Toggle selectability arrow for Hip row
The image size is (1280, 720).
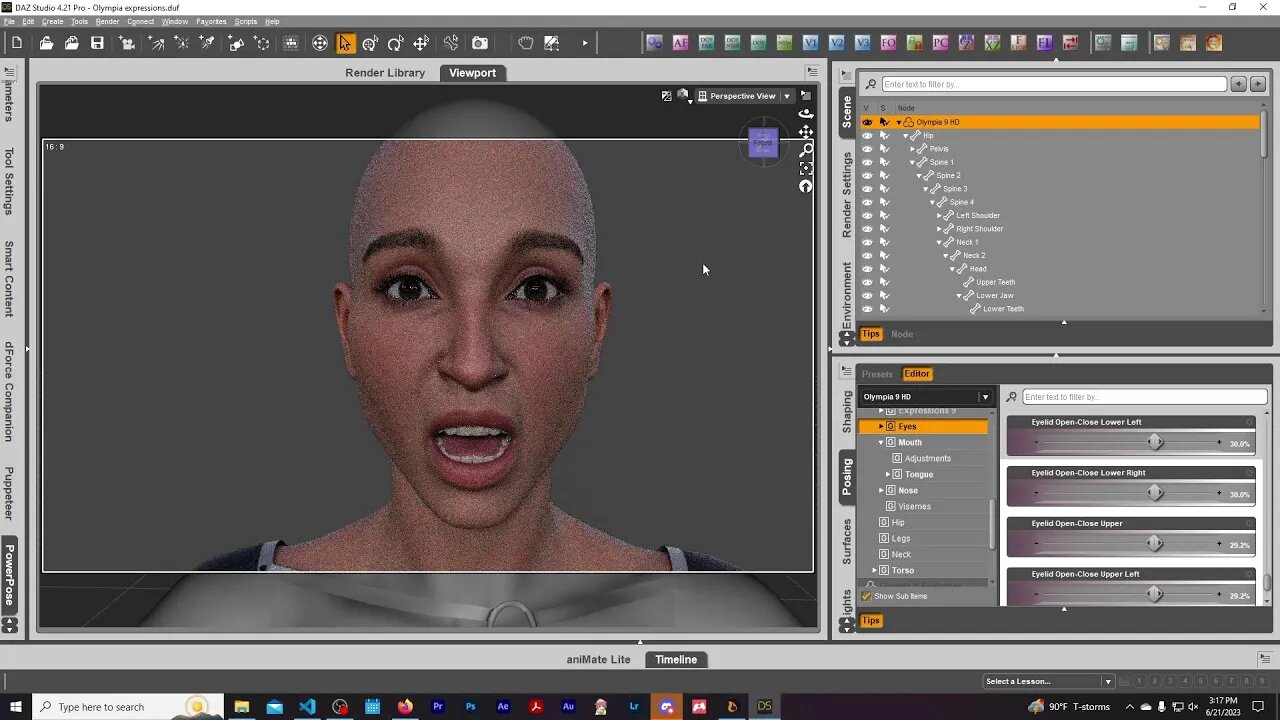pyautogui.click(x=884, y=135)
